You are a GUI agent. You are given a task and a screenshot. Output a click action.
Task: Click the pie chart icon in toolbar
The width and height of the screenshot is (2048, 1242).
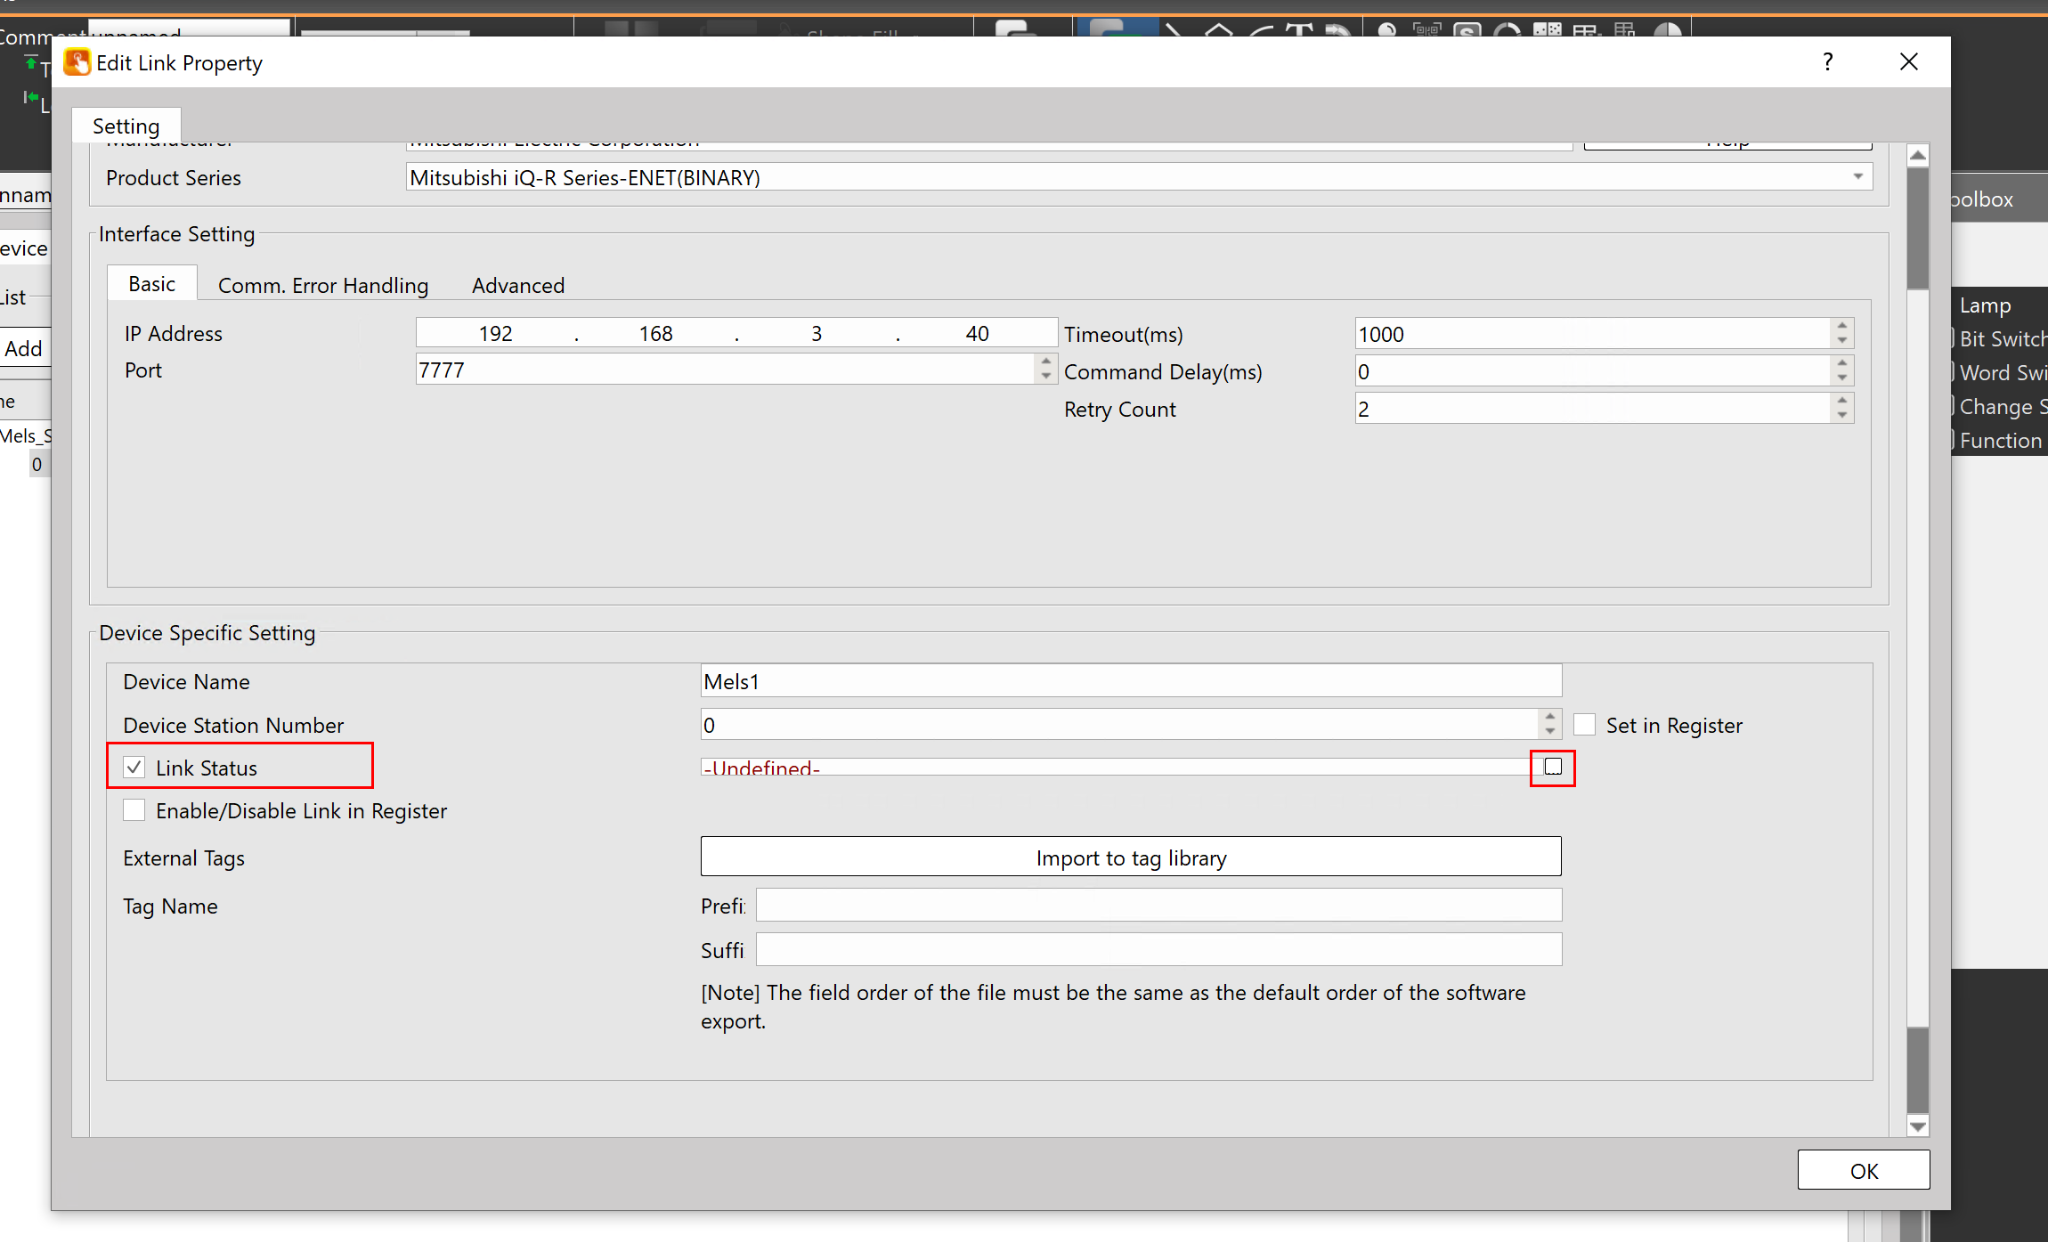click(1667, 31)
